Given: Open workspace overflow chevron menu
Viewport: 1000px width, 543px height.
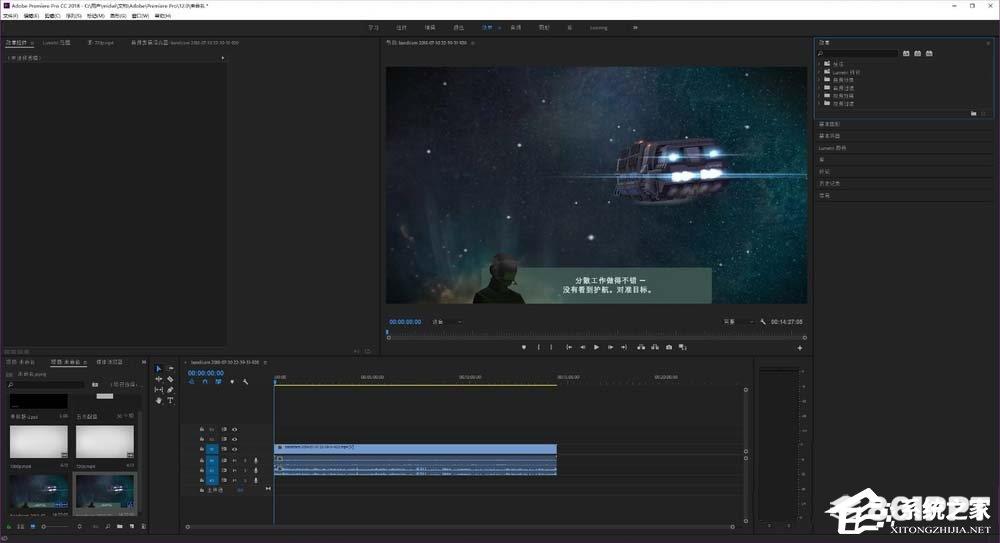Looking at the screenshot, I should [635, 27].
